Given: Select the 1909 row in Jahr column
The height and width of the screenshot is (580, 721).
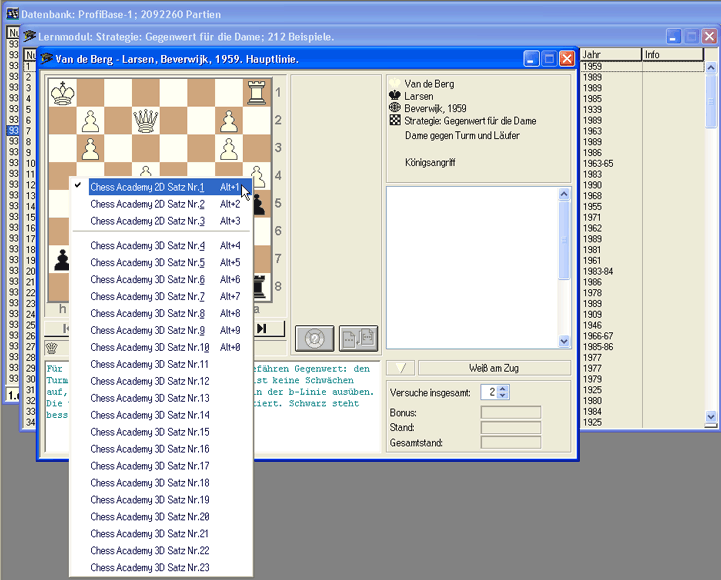Looking at the screenshot, I should [592, 315].
